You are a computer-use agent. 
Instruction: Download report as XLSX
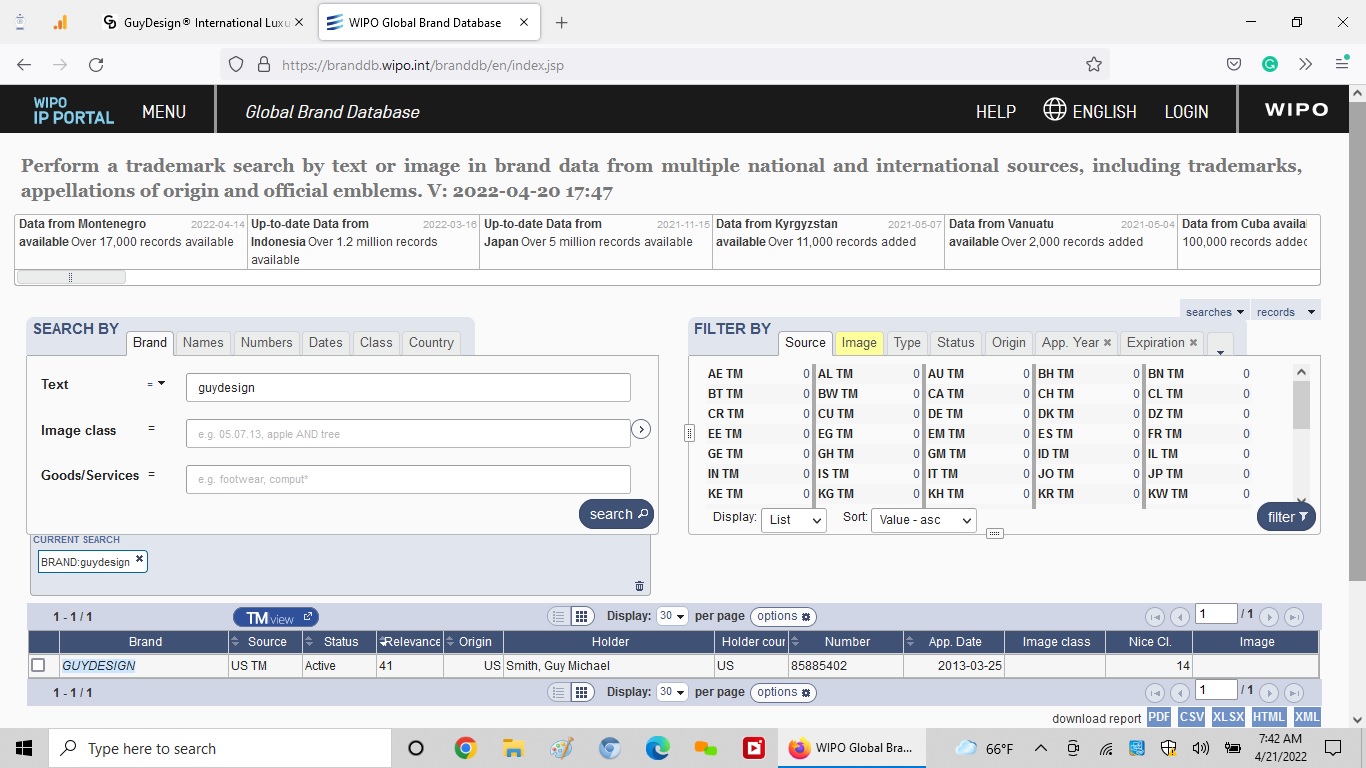[x=1228, y=717]
